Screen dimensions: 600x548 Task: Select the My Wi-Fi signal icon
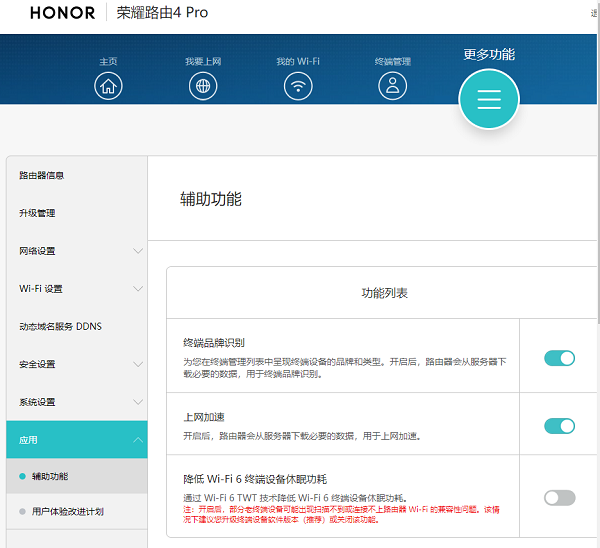tap(298, 86)
